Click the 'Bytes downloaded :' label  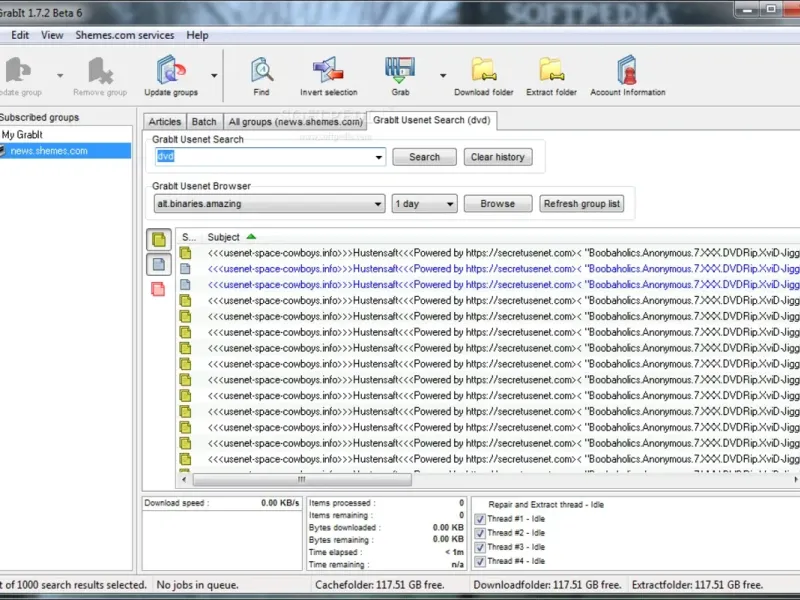(x=345, y=528)
